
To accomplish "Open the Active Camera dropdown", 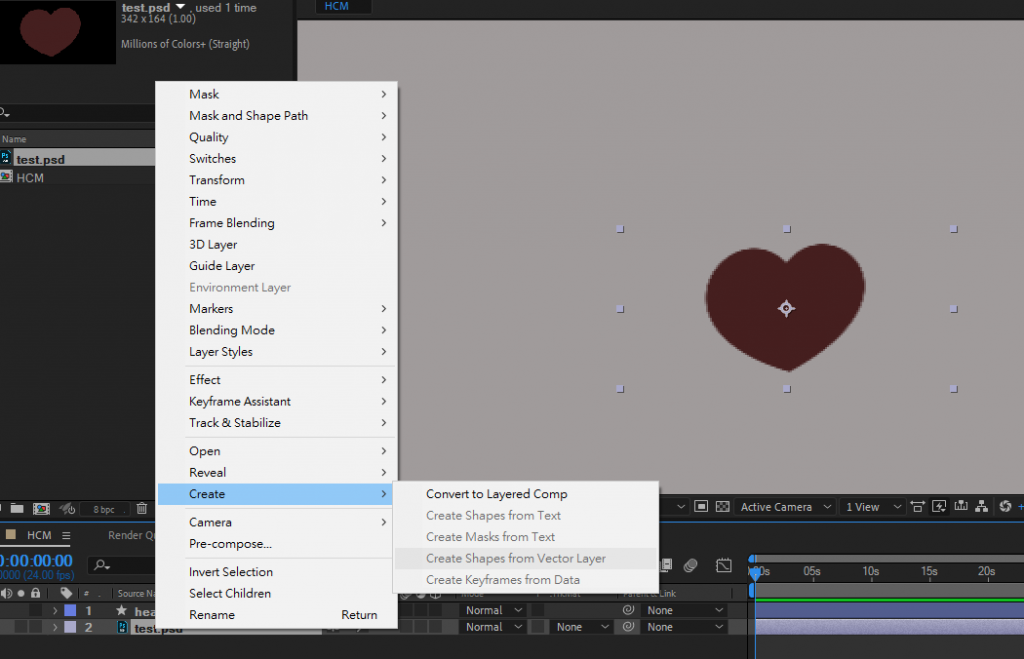I will pyautogui.click(x=786, y=507).
